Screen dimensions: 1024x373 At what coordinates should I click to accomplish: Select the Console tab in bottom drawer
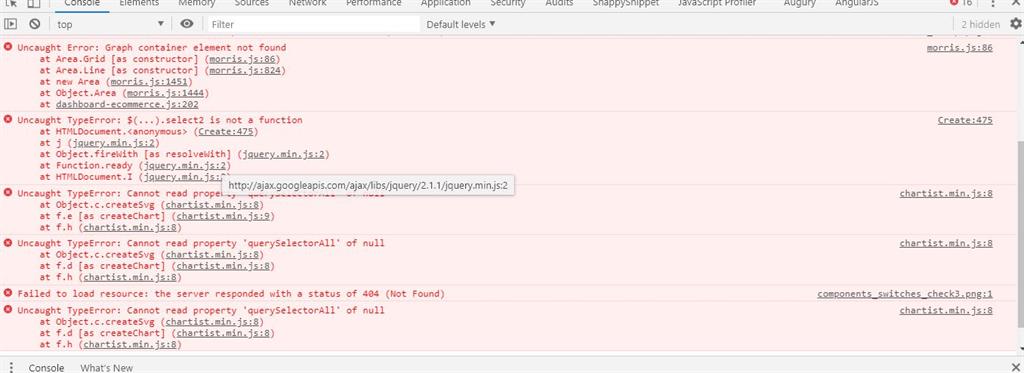pos(46,368)
